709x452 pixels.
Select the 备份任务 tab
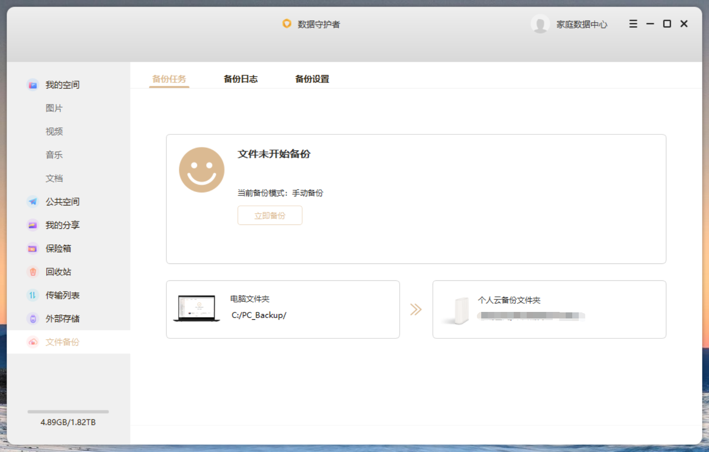(x=169, y=79)
